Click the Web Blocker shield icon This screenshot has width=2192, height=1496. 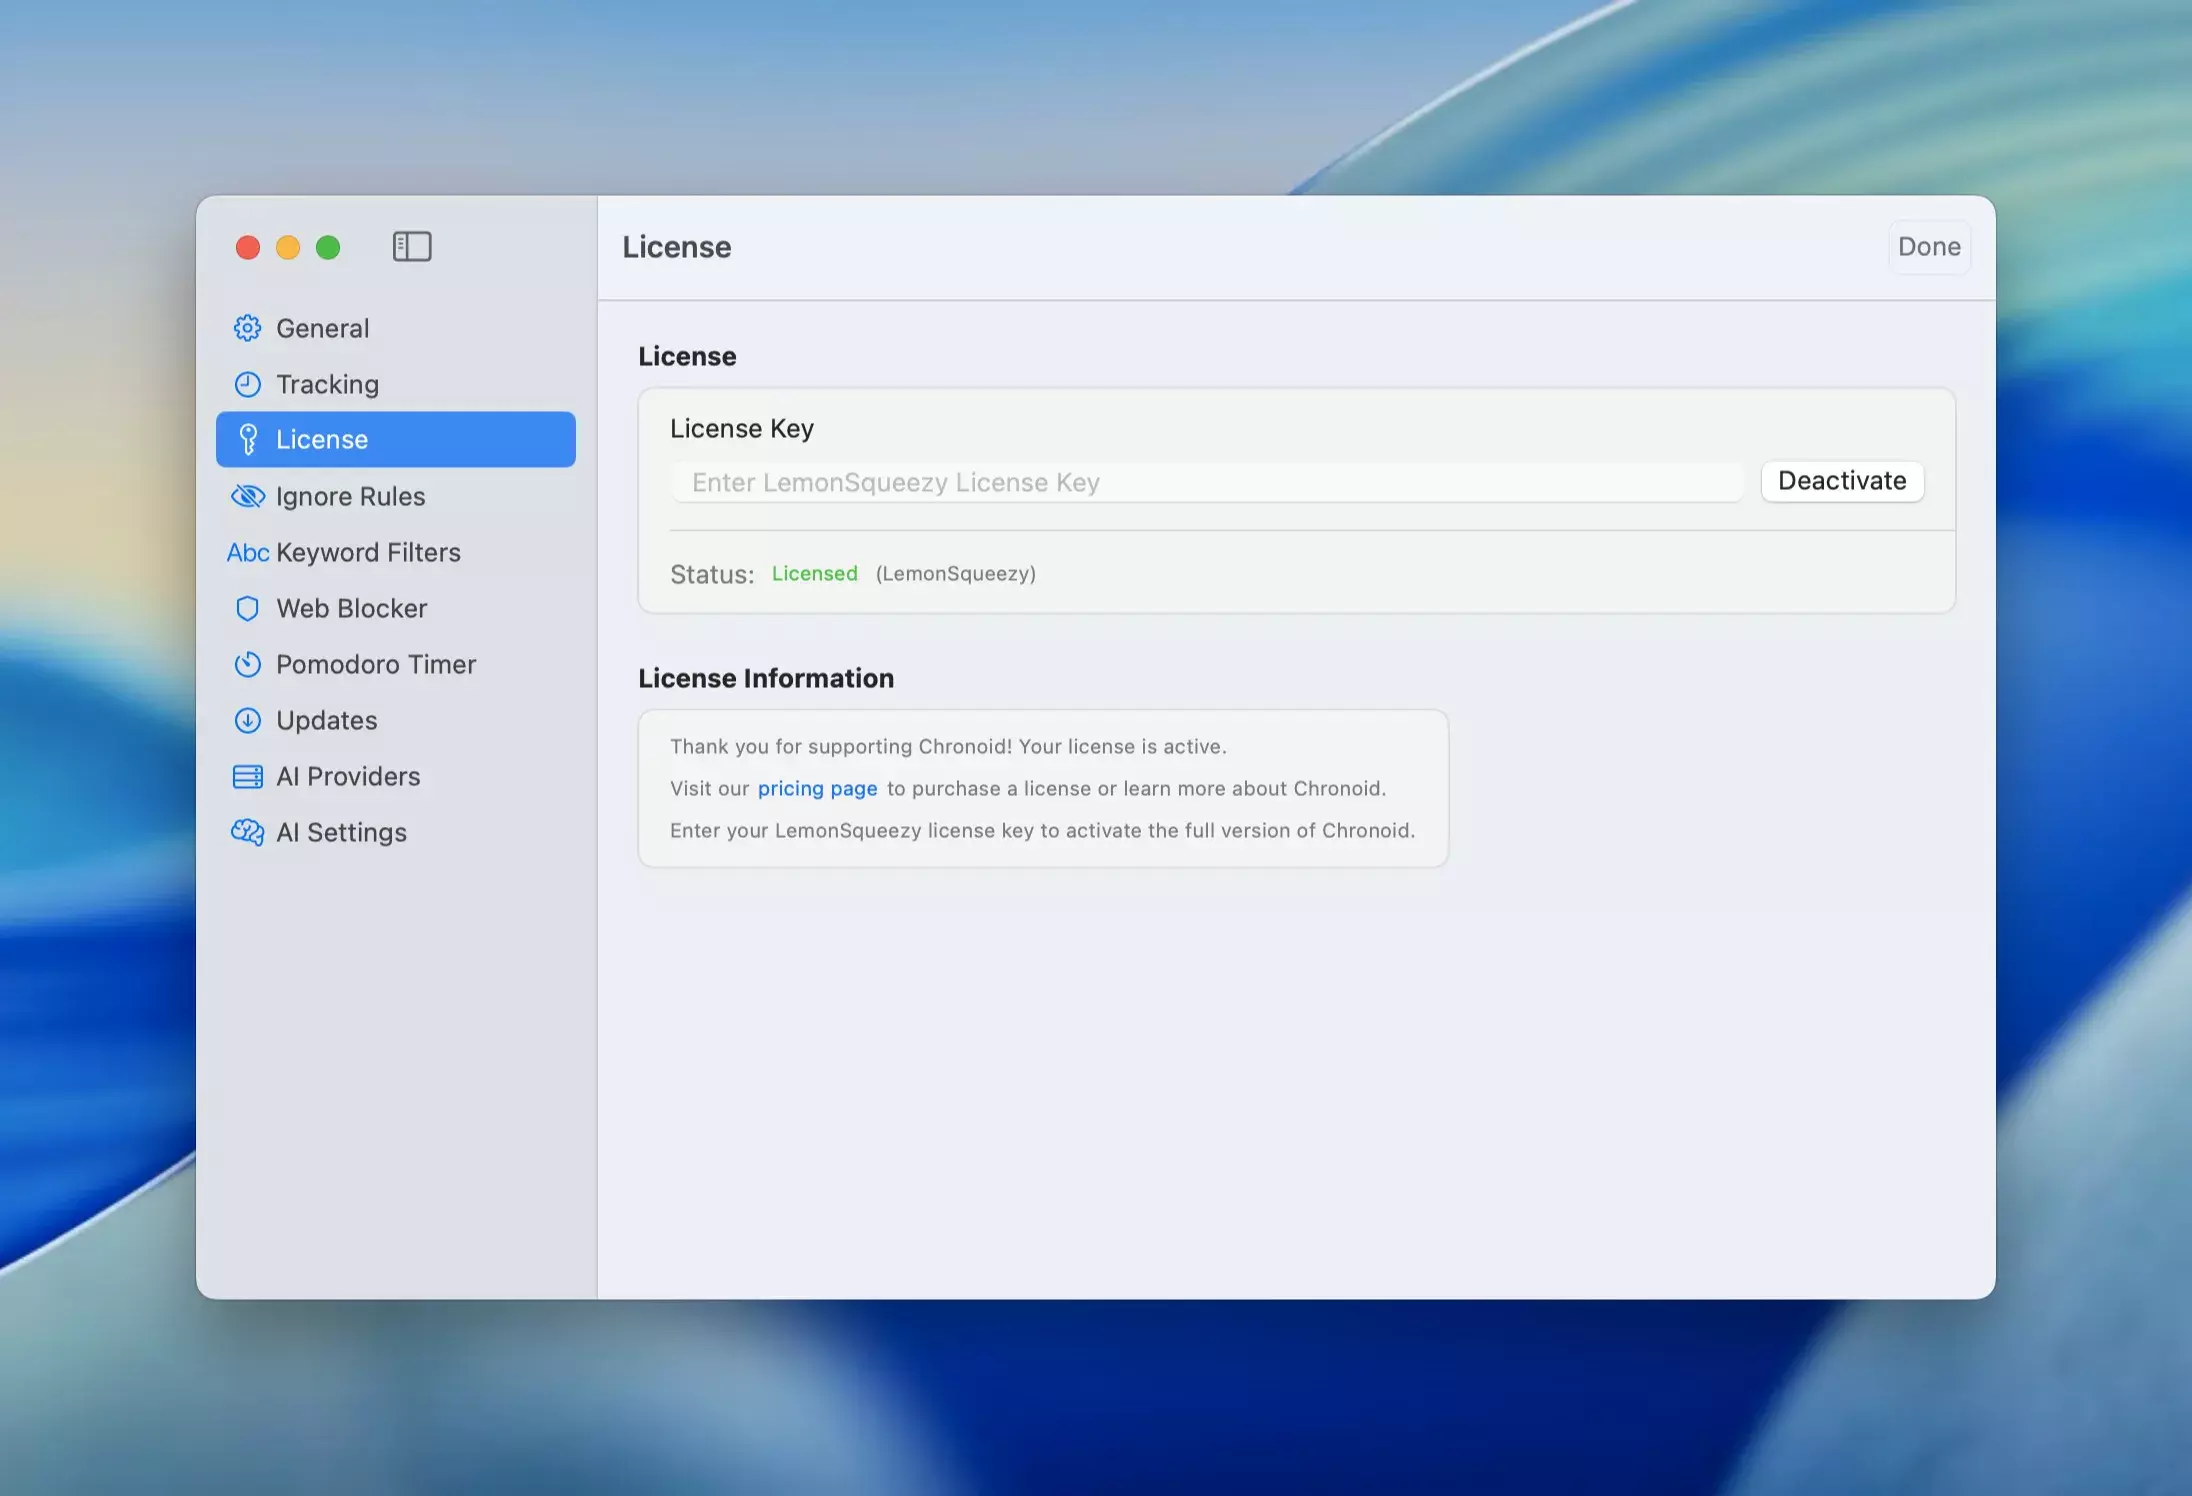point(247,608)
